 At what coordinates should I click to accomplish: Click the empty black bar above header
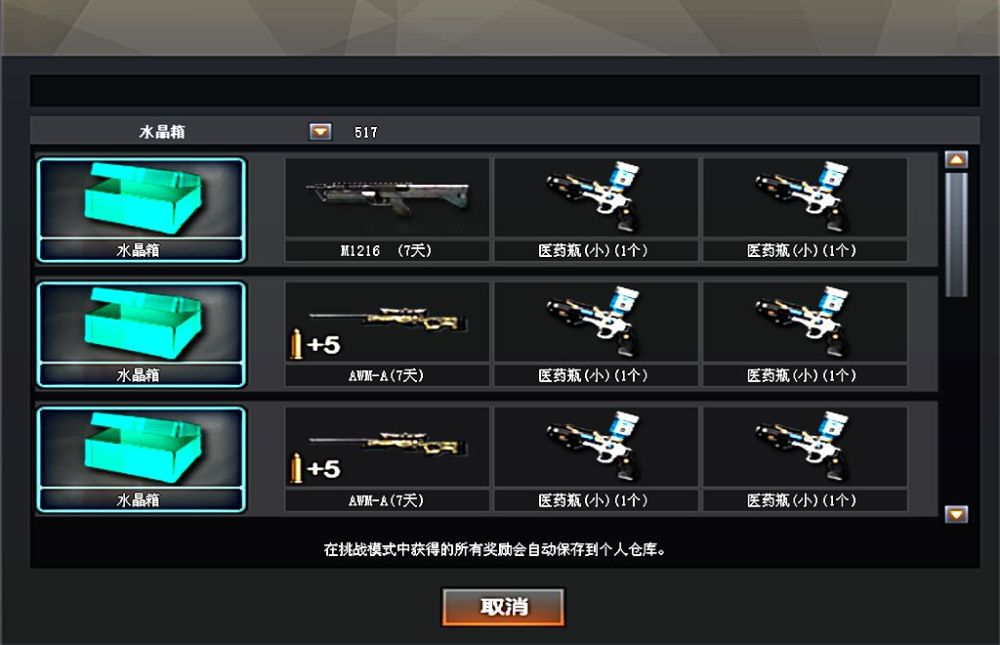point(504,91)
